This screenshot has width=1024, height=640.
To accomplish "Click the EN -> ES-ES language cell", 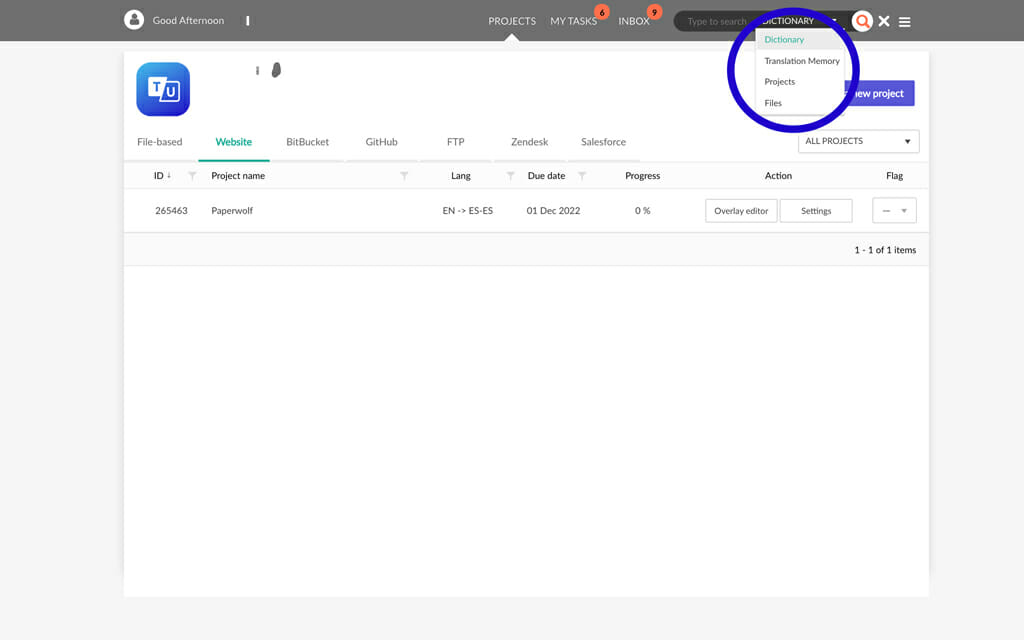I will 468,210.
